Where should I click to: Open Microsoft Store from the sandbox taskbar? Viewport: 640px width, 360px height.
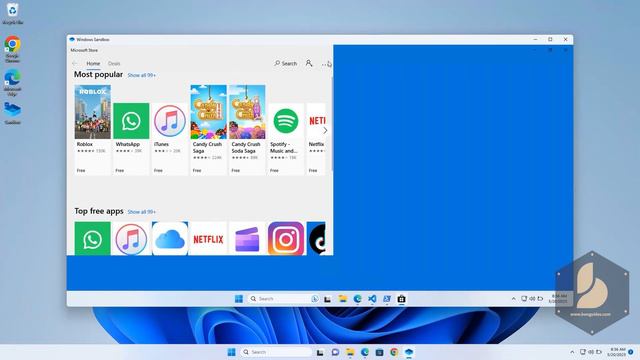click(x=401, y=299)
